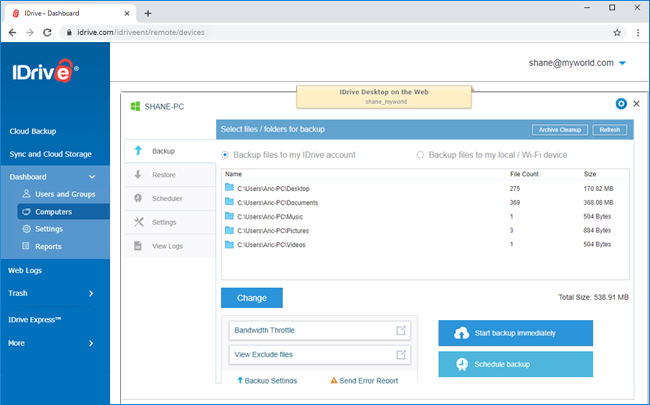Bookmark this page with the star icon
650x405 pixels.
(617, 32)
